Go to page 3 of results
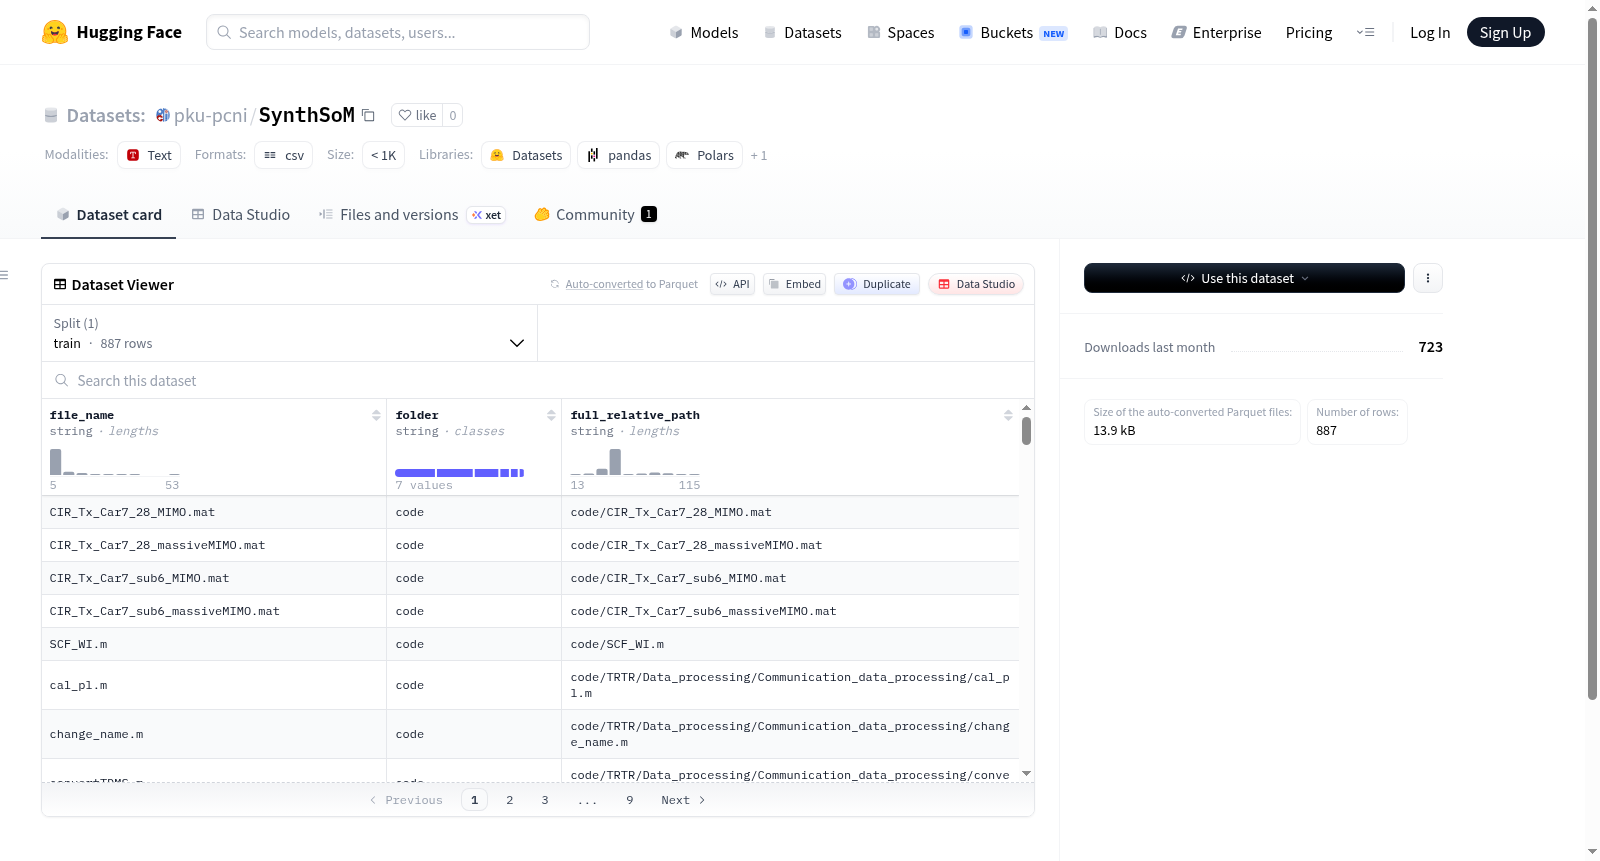The width and height of the screenshot is (1600, 861). coord(545,800)
